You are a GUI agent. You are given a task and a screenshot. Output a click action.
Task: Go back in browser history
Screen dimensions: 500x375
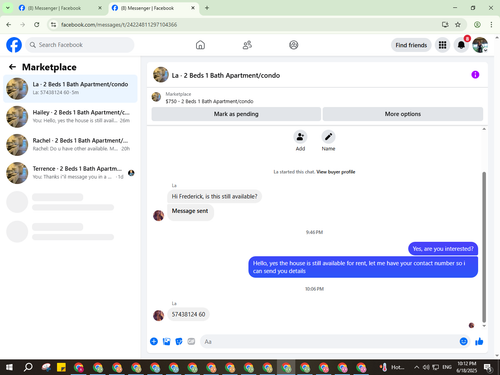9,25
